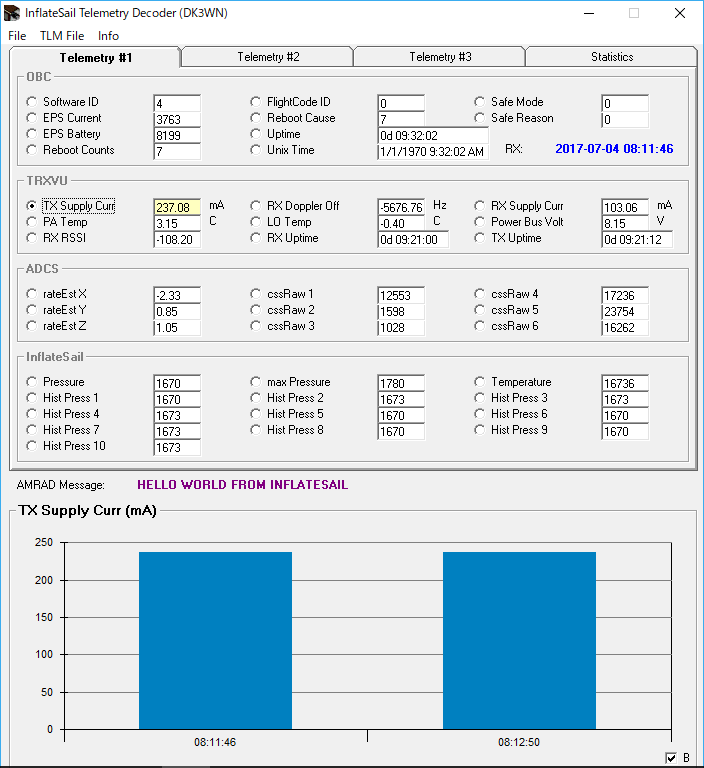Select the RX Supply Curr radio button
The image size is (704, 768).
[480, 206]
